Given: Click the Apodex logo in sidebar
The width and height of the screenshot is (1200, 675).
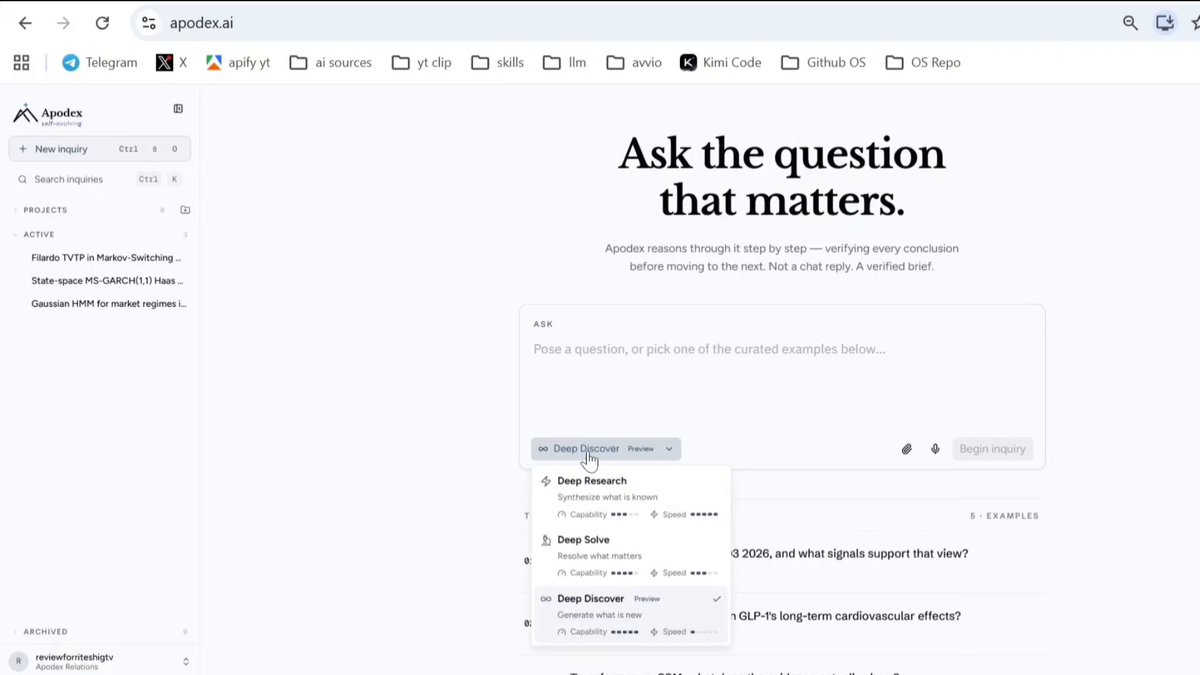Looking at the screenshot, I should coord(48,115).
